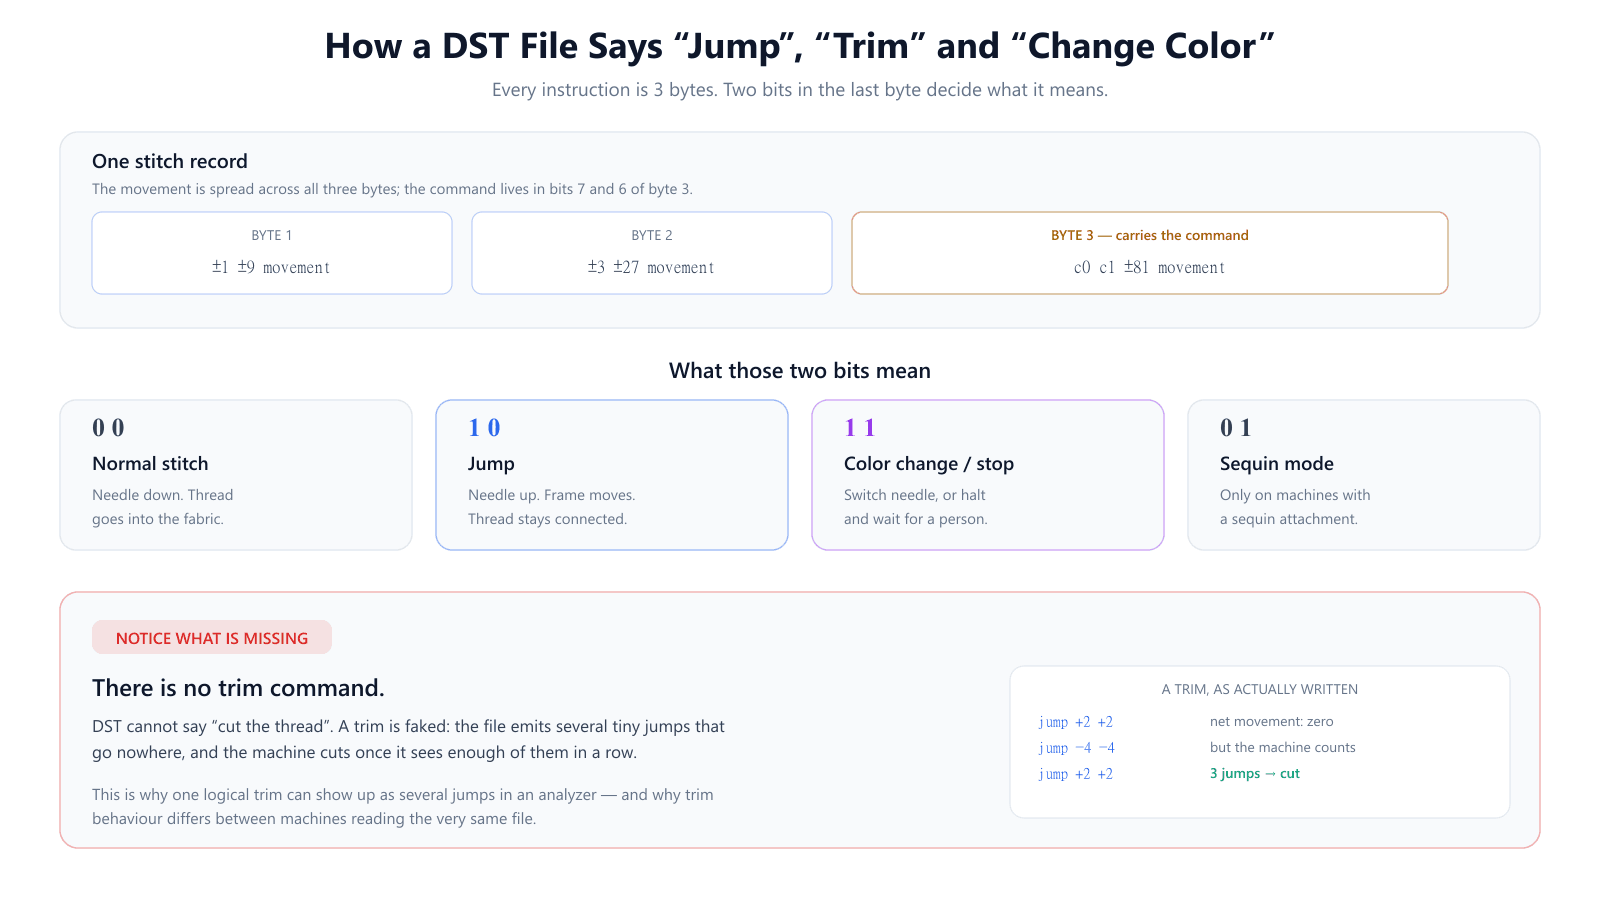The image size is (1600, 900).
Task: Click the 'NOTICE WHAT IS MISSING' badge
Action: (212, 638)
